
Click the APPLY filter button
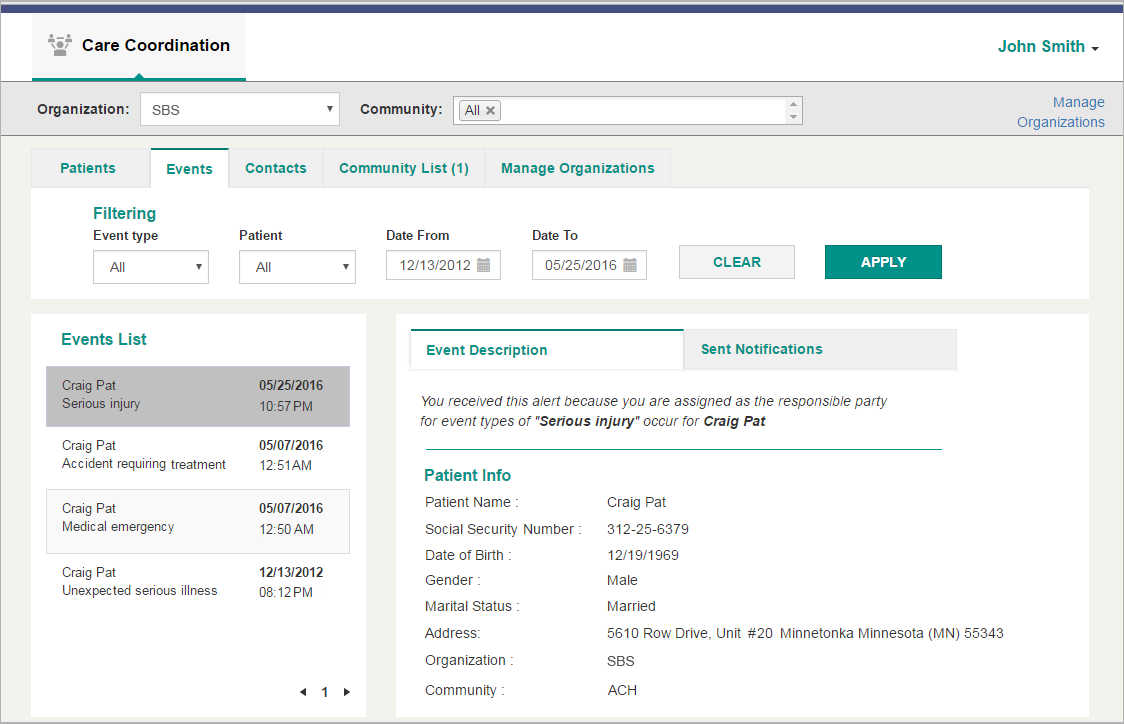883,262
